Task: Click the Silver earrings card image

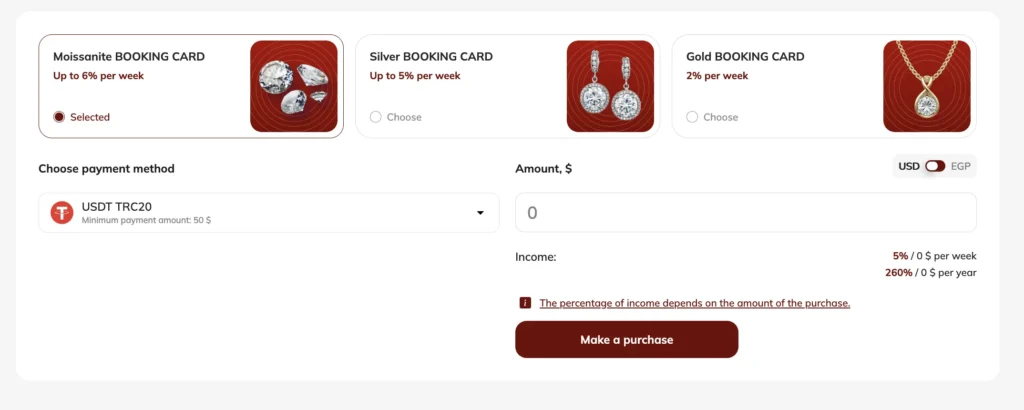Action: coord(610,86)
